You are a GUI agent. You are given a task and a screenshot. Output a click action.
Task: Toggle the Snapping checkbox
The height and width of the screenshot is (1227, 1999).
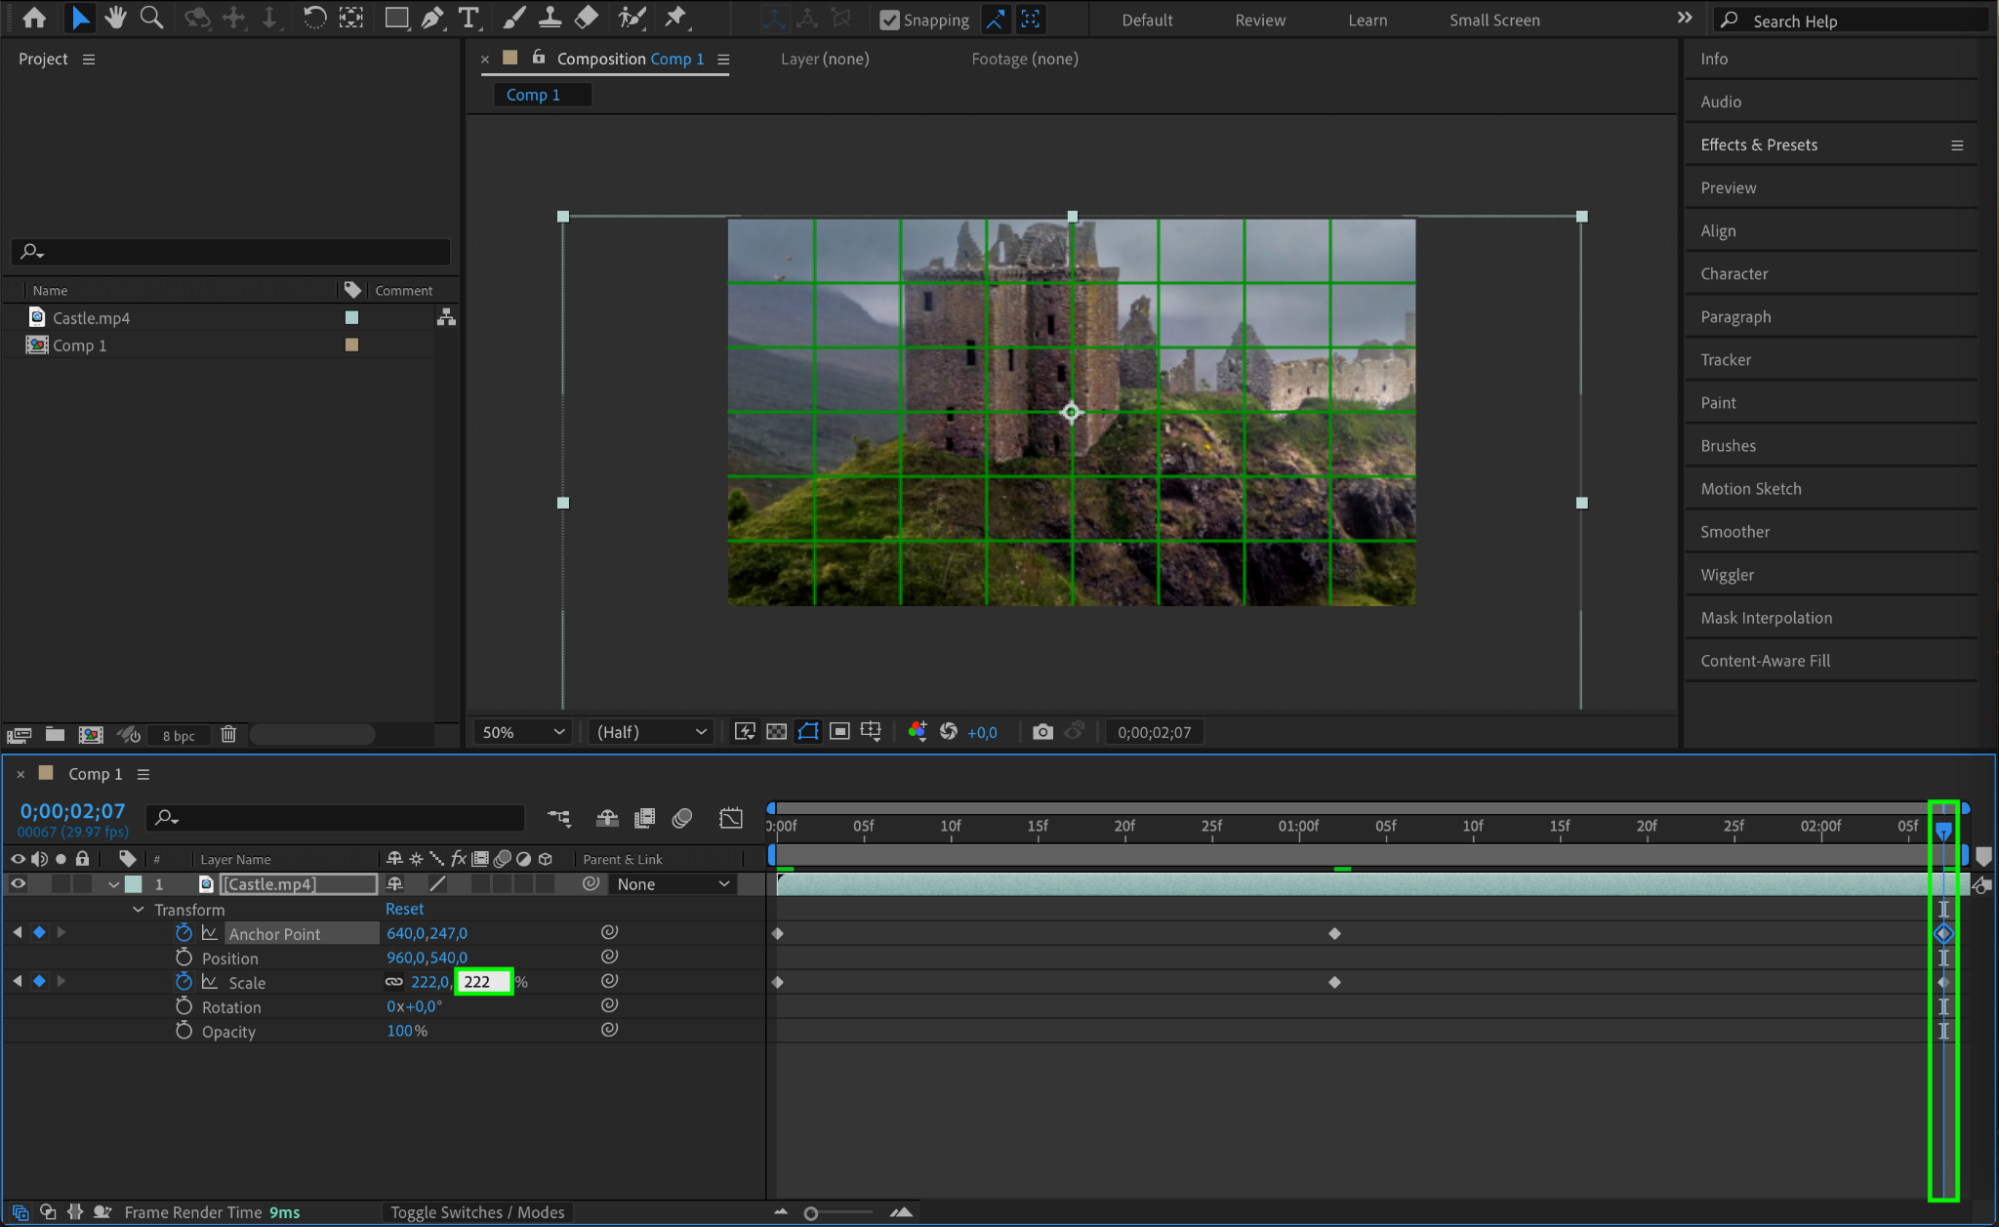889,19
